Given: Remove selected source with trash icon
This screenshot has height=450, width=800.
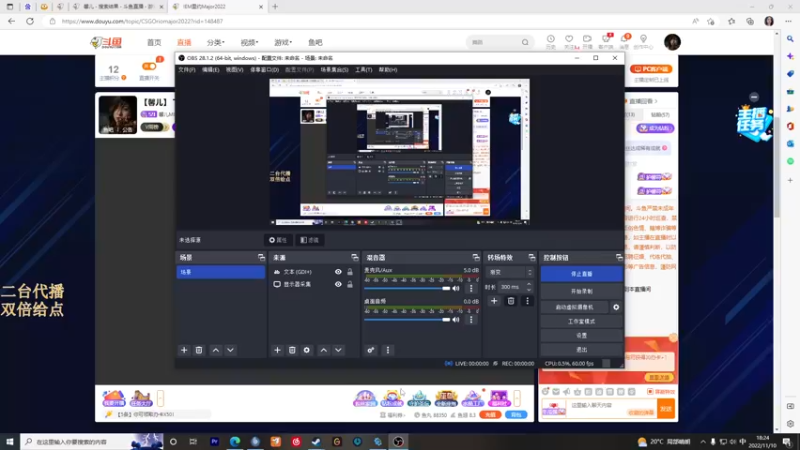Looking at the screenshot, I should [292, 350].
